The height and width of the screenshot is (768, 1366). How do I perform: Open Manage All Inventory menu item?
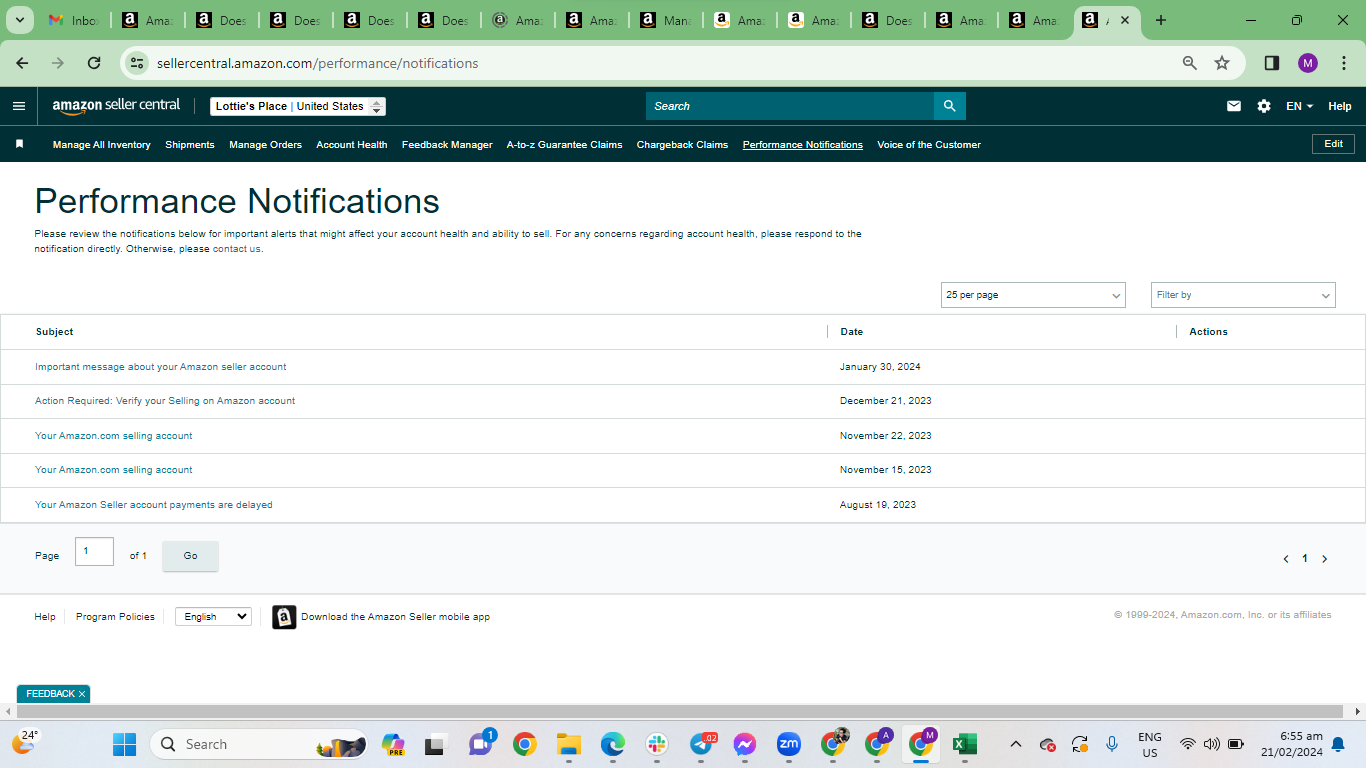pos(102,145)
